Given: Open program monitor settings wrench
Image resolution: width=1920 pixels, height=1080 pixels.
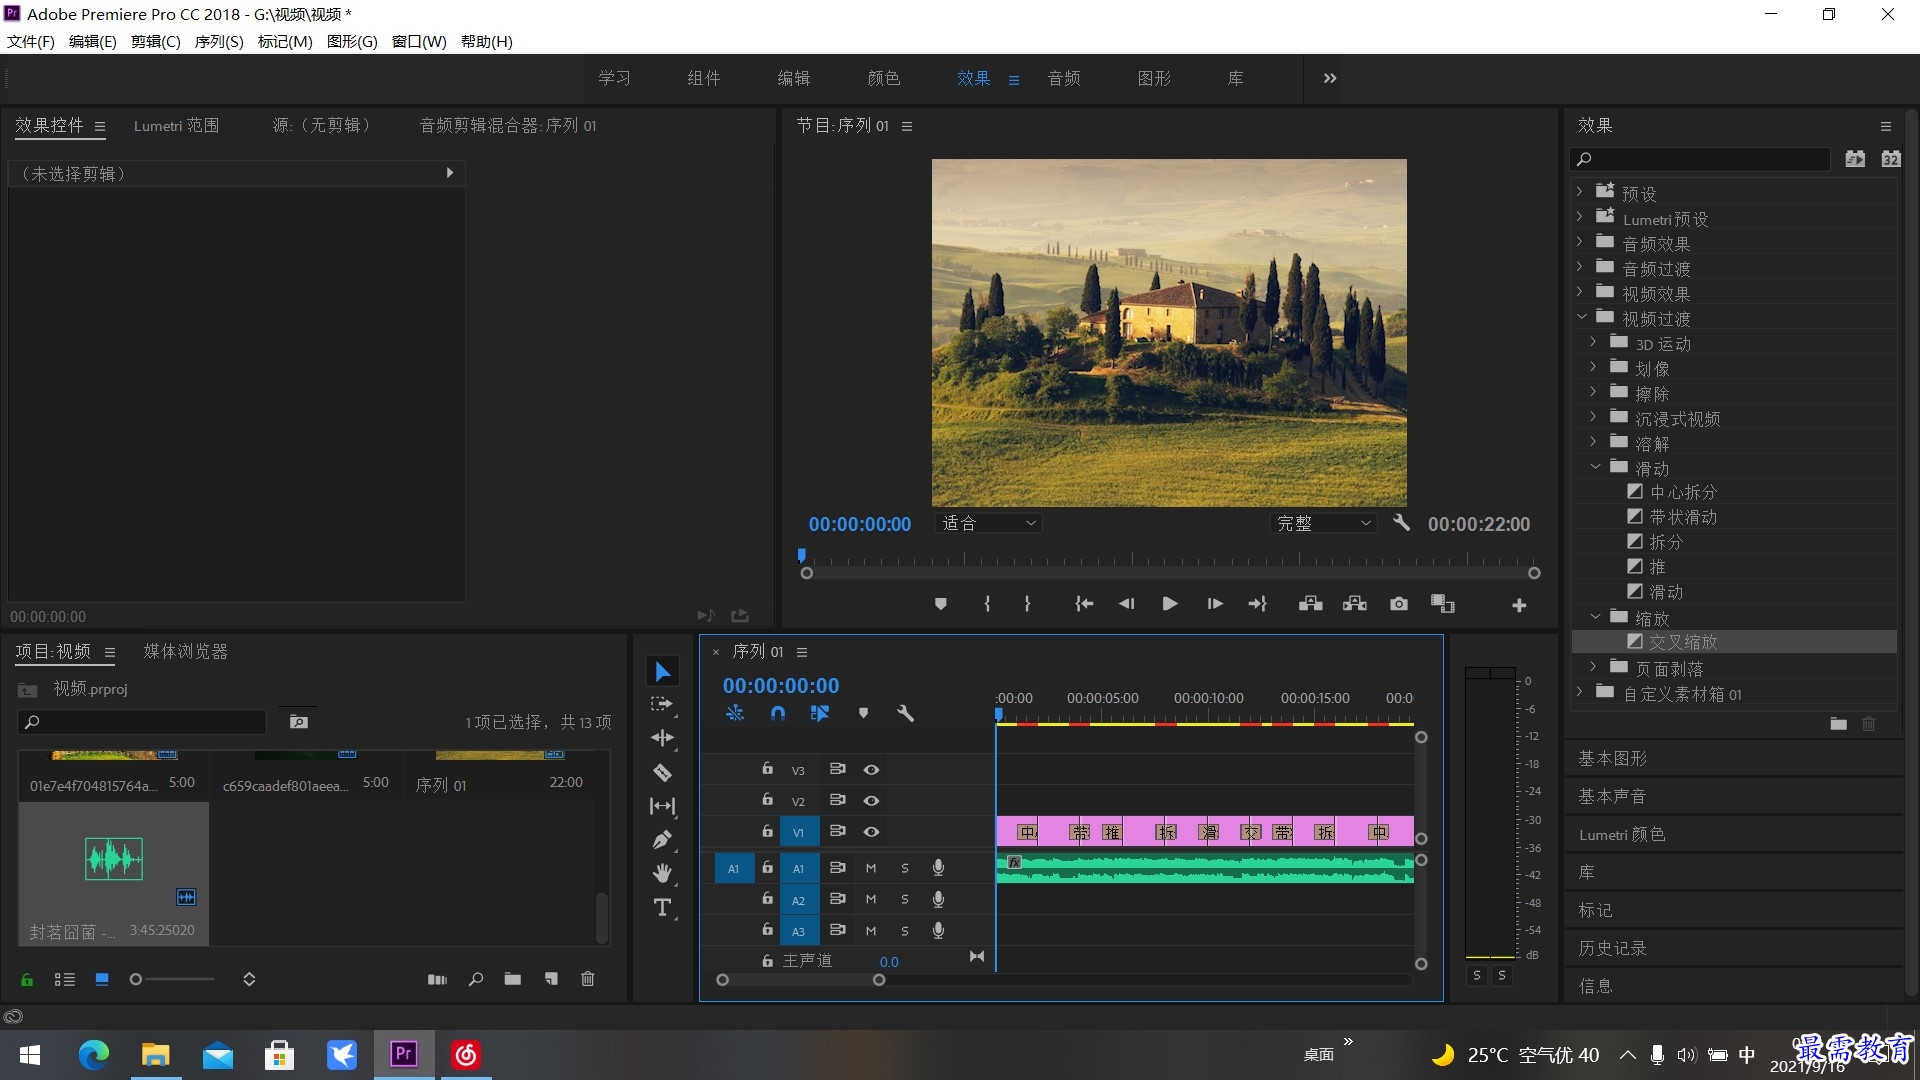Looking at the screenshot, I should [1401, 523].
